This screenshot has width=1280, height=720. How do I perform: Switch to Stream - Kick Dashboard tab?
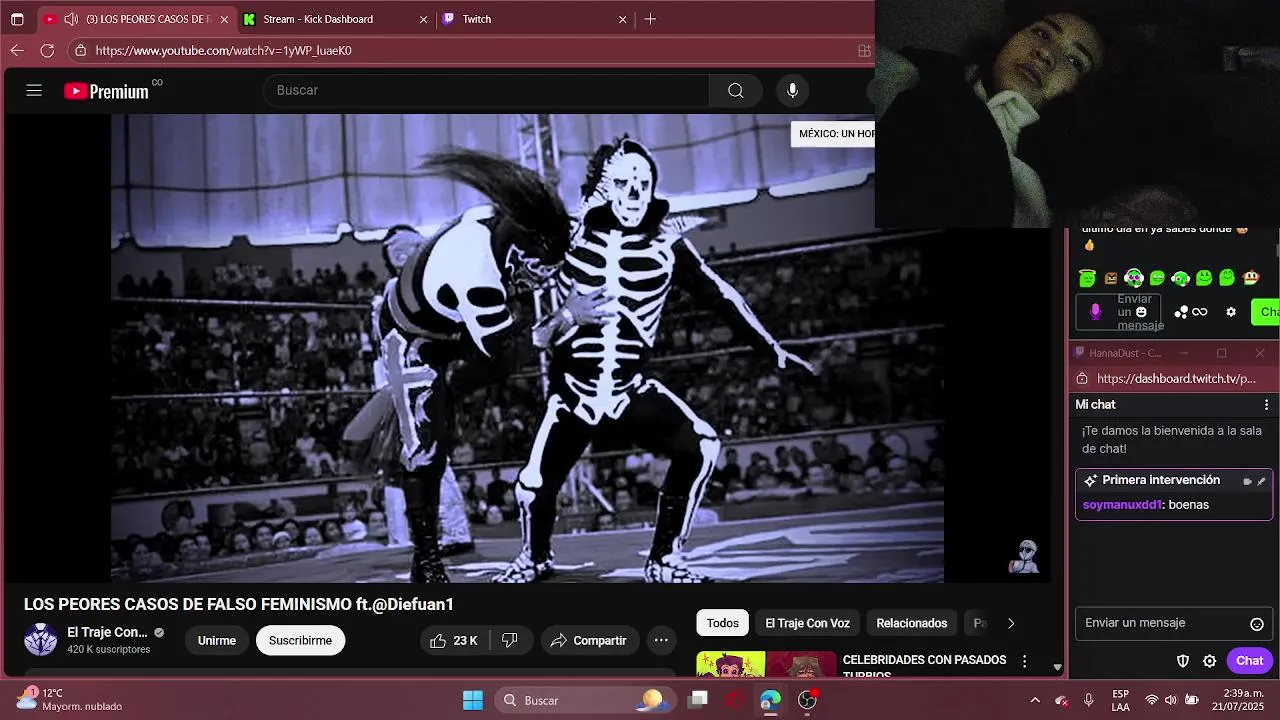click(318, 19)
